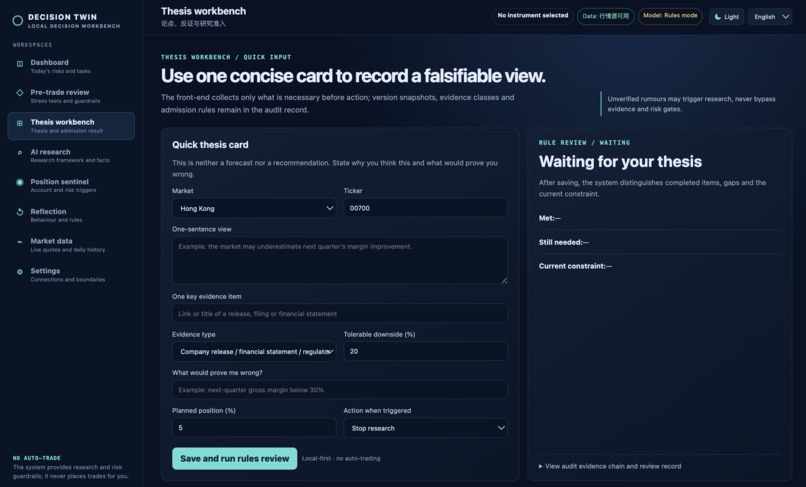Click the Settings gear icon
Screen dimensions: 806x487
[x=20, y=272]
